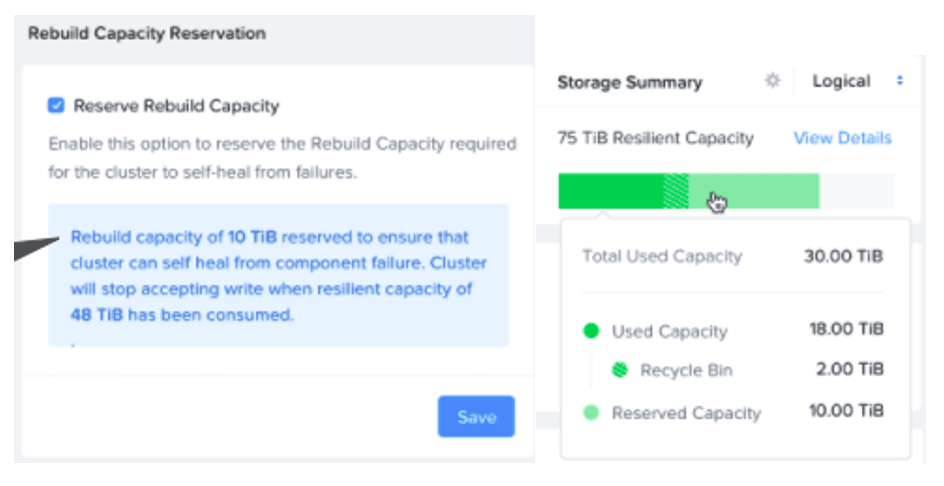Click the grey free portion of capacity bar
Viewport: 944px width, 486px height.
(856, 192)
